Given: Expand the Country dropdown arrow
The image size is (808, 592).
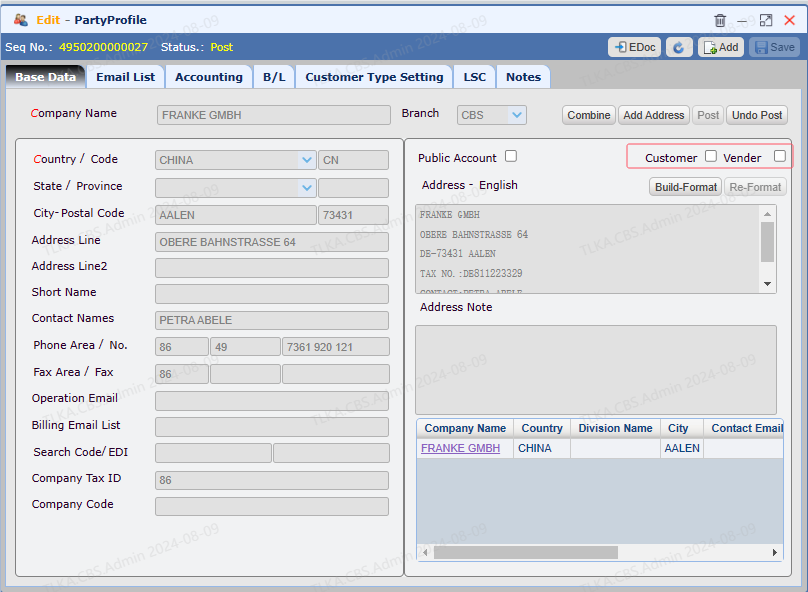Looking at the screenshot, I should 307,160.
